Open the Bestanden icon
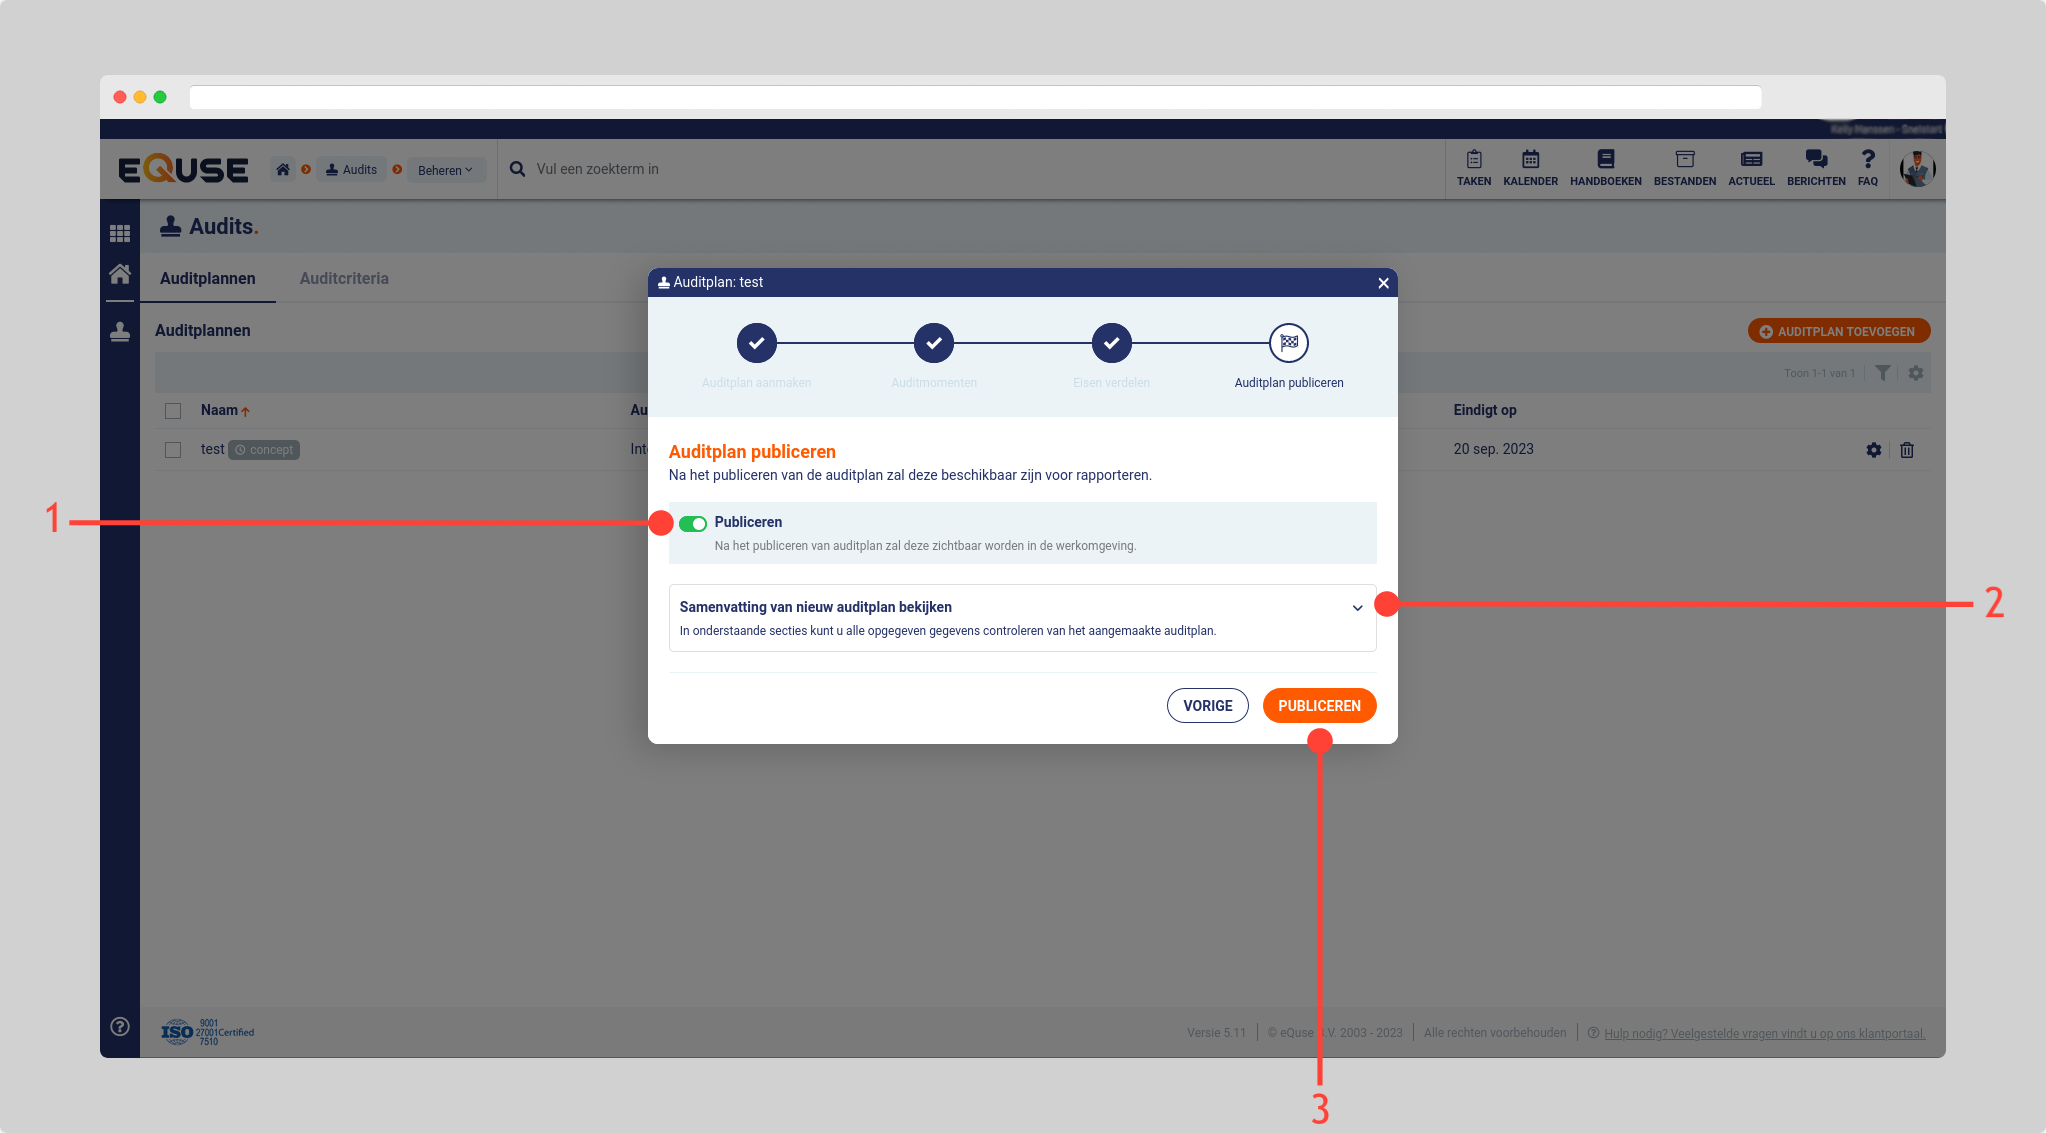Image resolution: width=2046 pixels, height=1133 pixels. (1685, 168)
